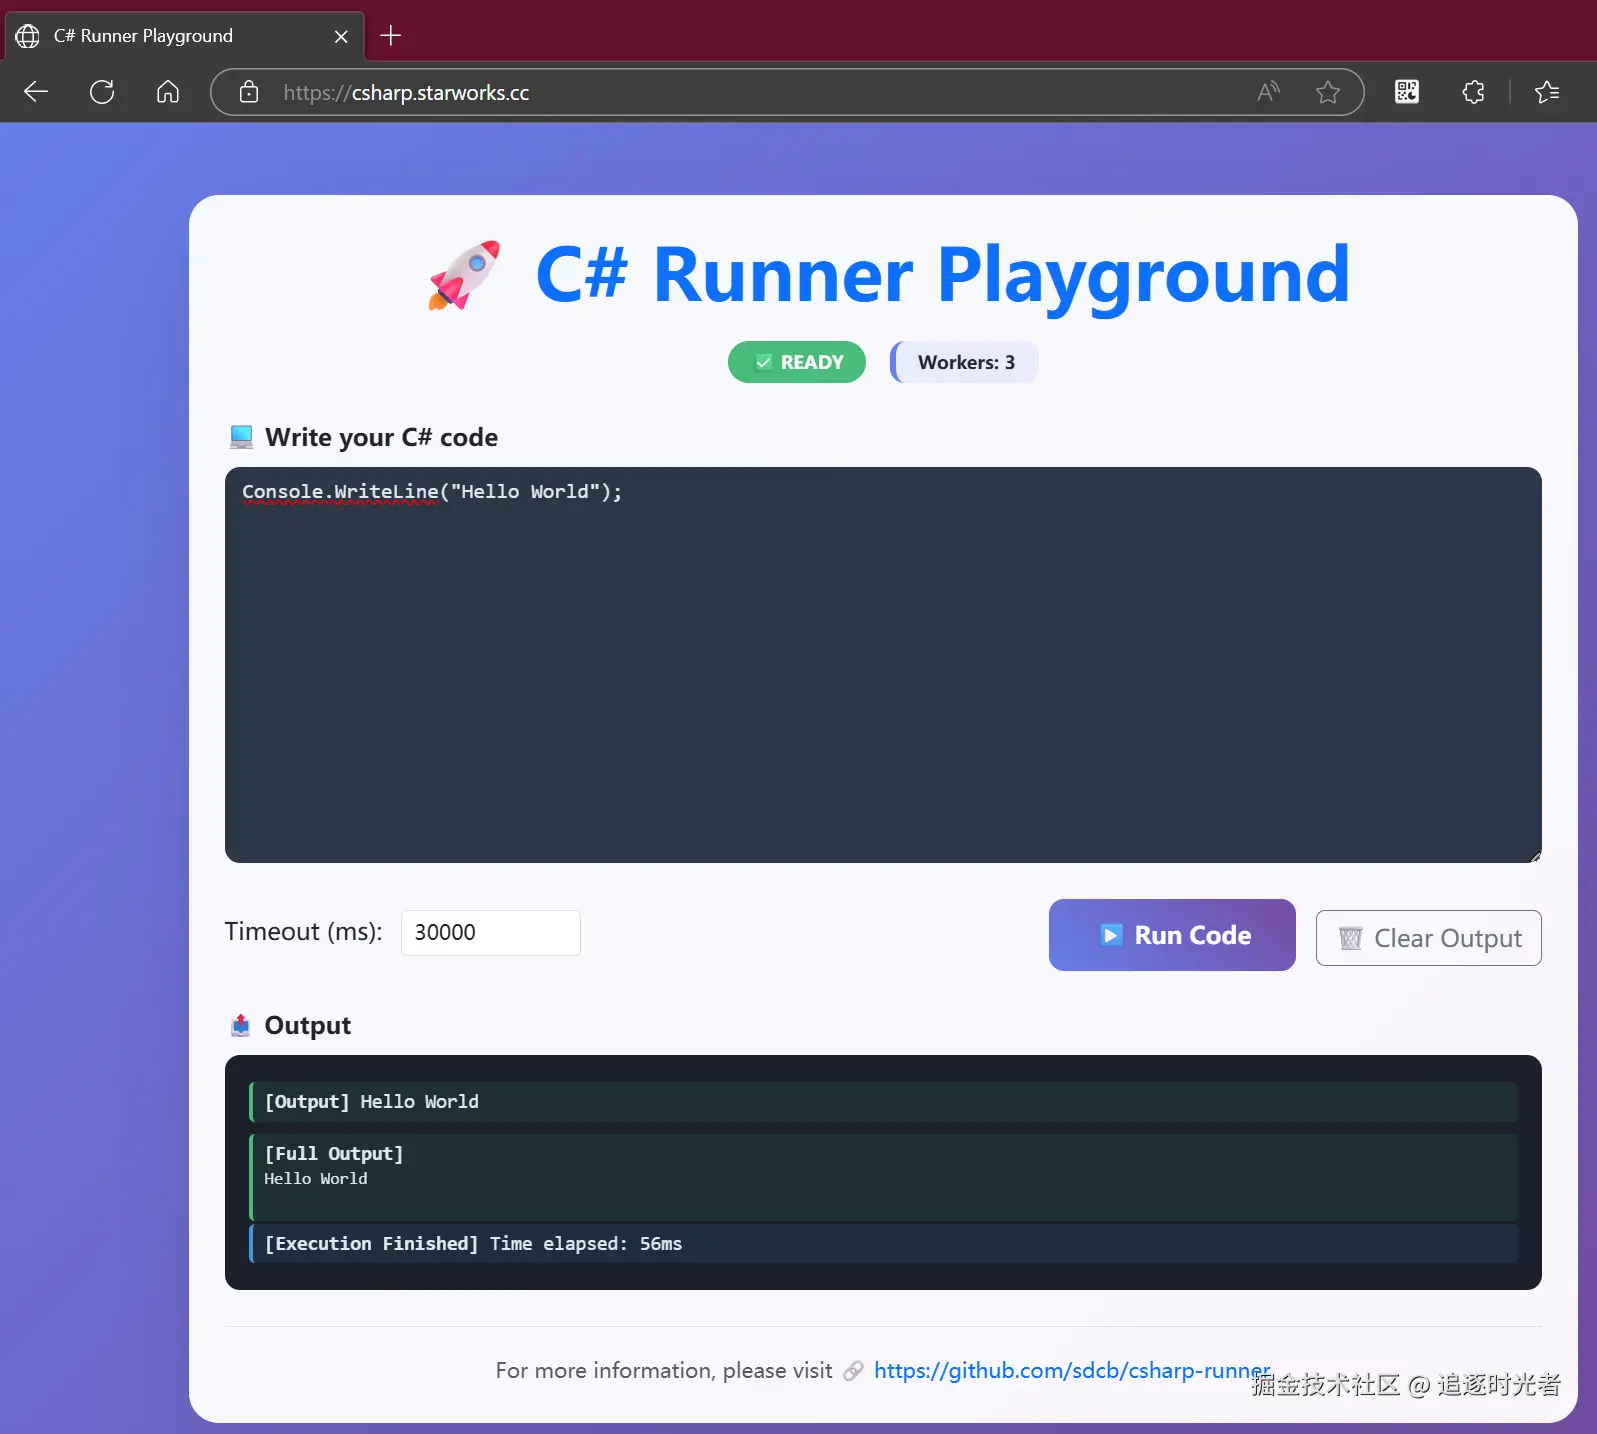Focus the Timeout (ms) input field
Viewport: 1597px width, 1434px height.
[x=491, y=933]
